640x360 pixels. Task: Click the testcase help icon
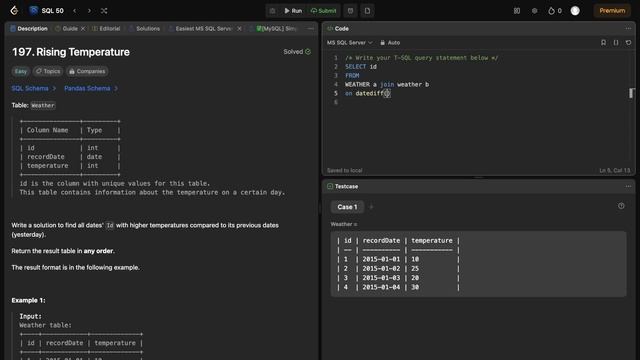tap(621, 206)
